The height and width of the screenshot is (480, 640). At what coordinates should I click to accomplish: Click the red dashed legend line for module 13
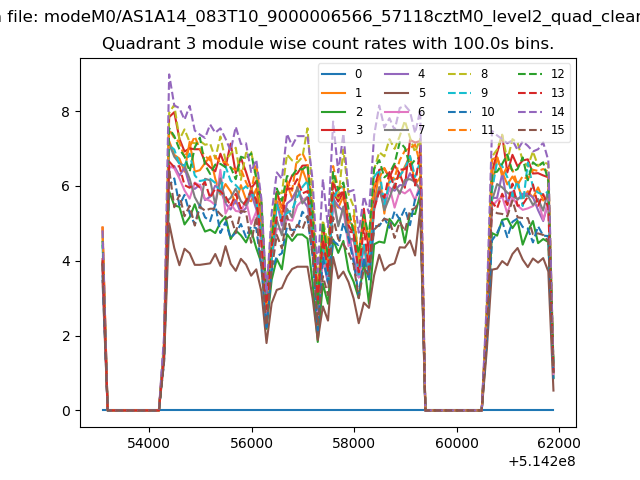click(531, 93)
